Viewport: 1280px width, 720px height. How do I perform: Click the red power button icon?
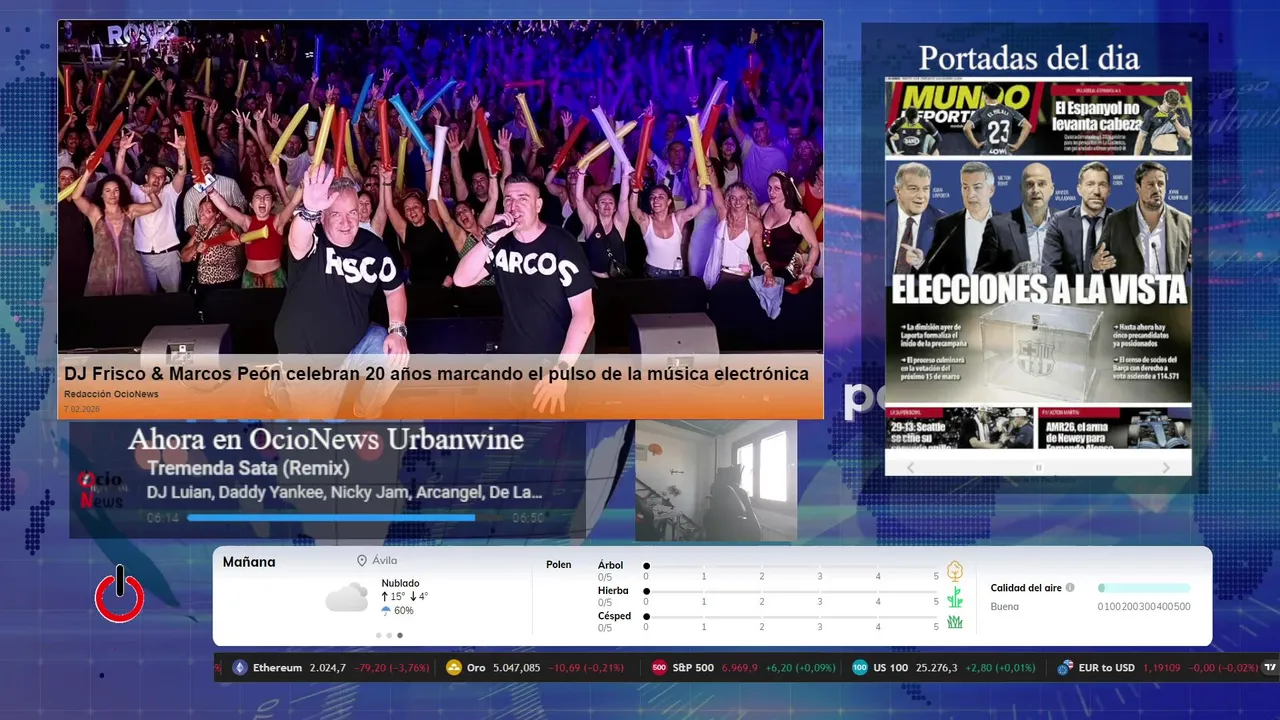(x=120, y=594)
